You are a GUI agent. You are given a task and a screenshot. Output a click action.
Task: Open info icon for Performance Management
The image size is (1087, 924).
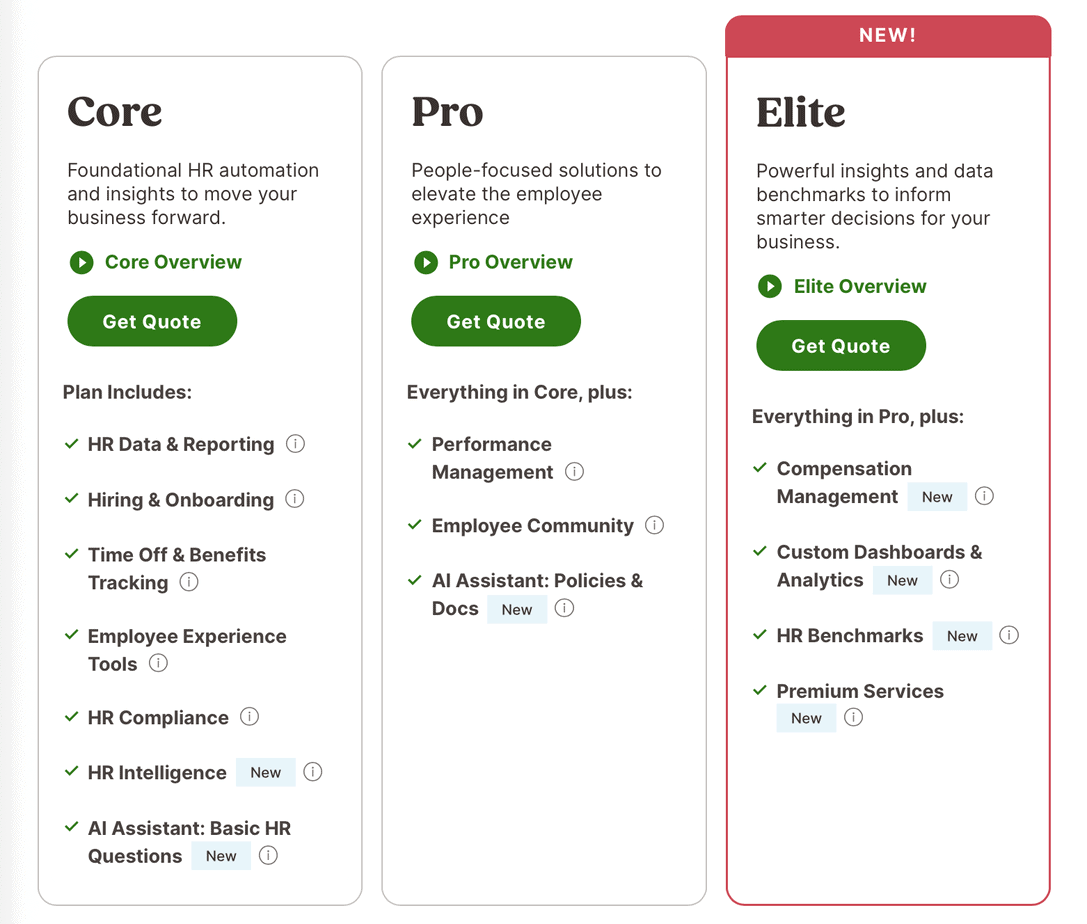(574, 472)
